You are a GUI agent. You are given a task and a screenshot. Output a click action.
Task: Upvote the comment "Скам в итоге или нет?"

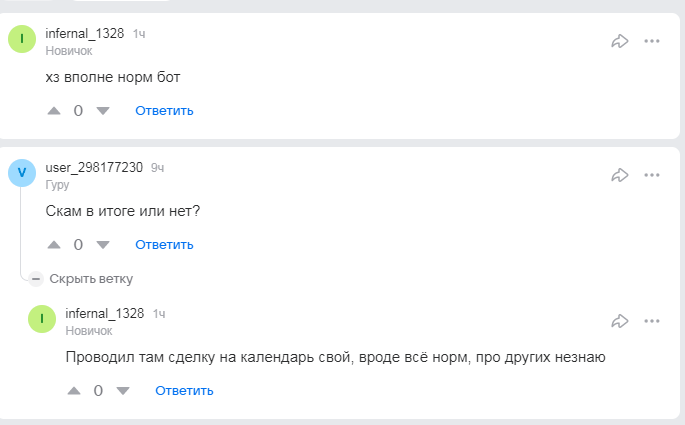[54, 244]
